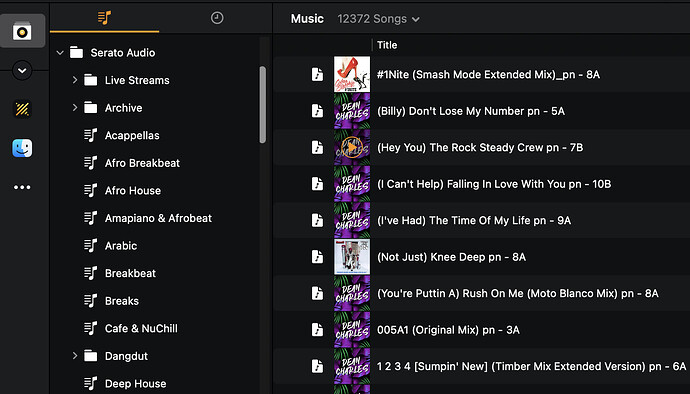Expand the Live Streams folder
The width and height of the screenshot is (690, 394).
click(x=74, y=80)
